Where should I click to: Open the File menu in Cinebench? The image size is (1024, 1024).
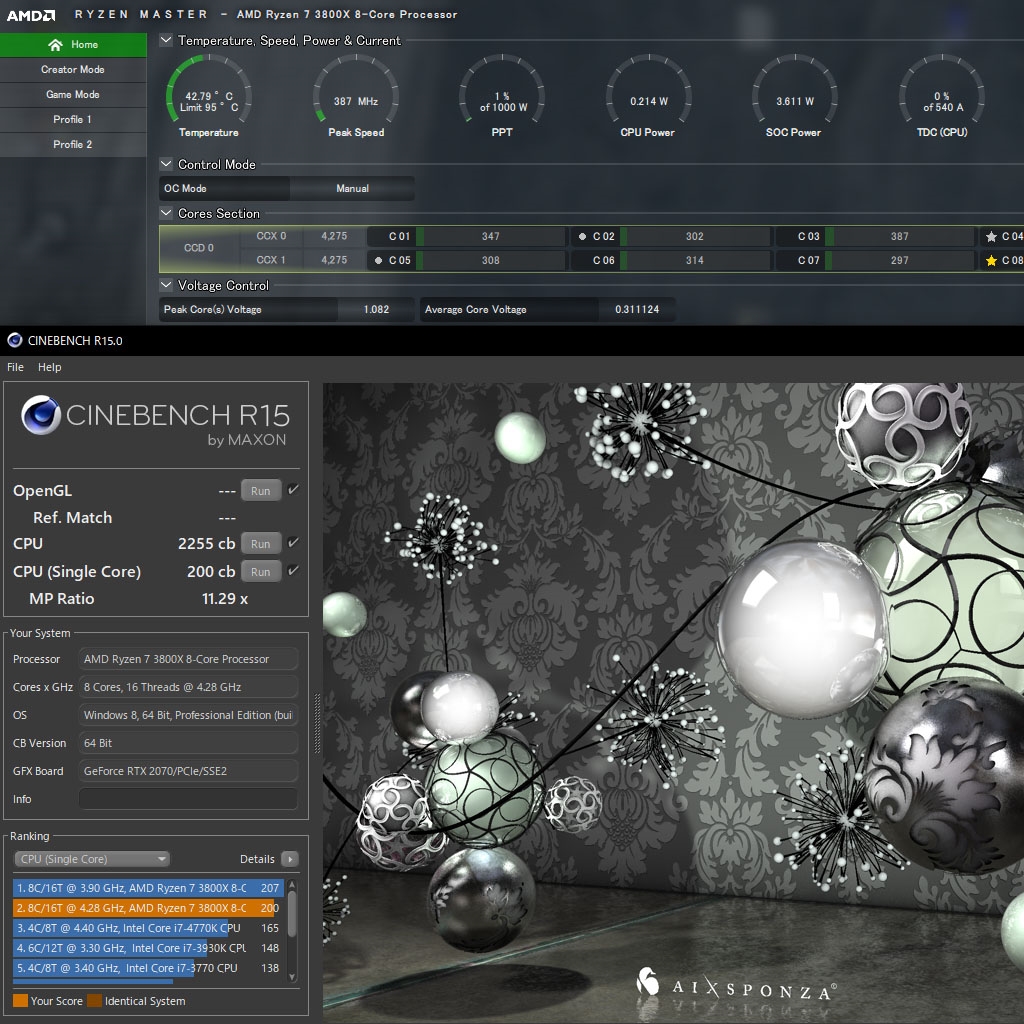(15, 367)
